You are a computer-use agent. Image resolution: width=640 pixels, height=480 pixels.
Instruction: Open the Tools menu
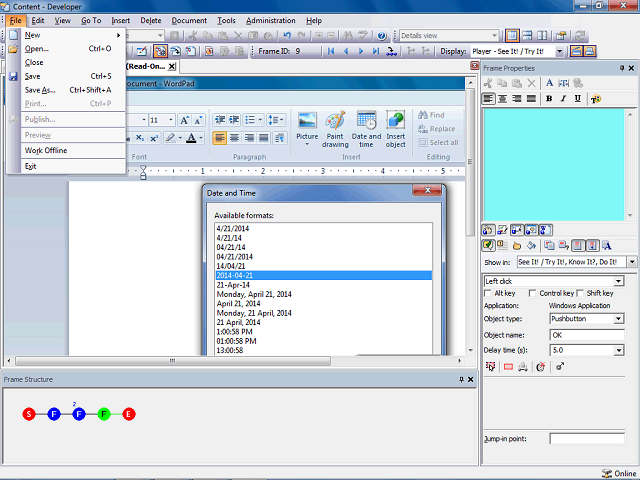pyautogui.click(x=226, y=20)
